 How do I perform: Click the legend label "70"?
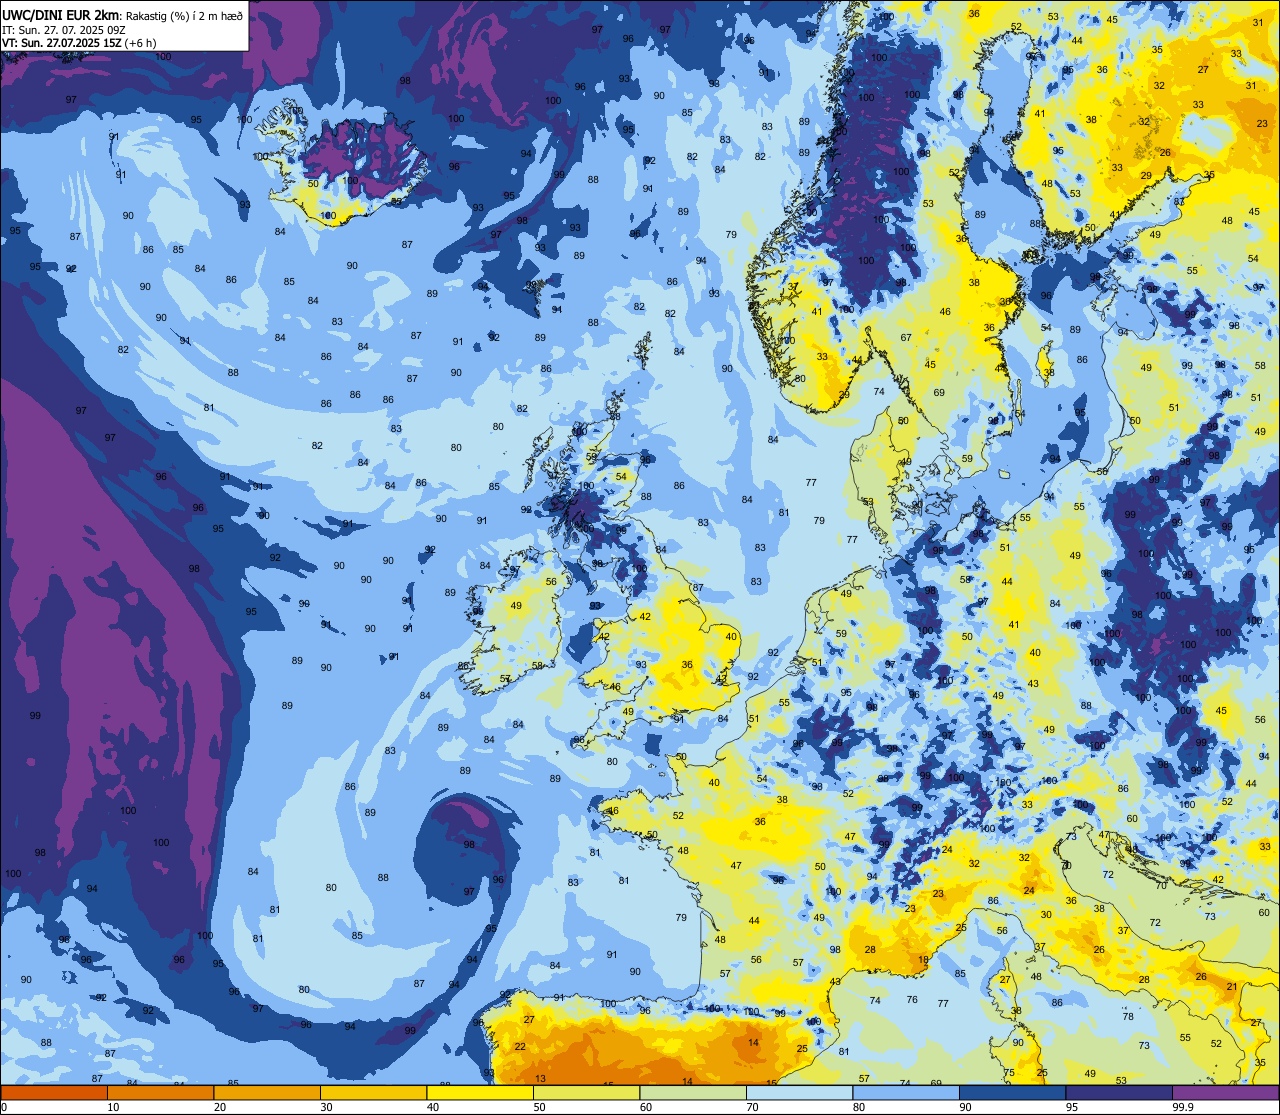point(752,1107)
